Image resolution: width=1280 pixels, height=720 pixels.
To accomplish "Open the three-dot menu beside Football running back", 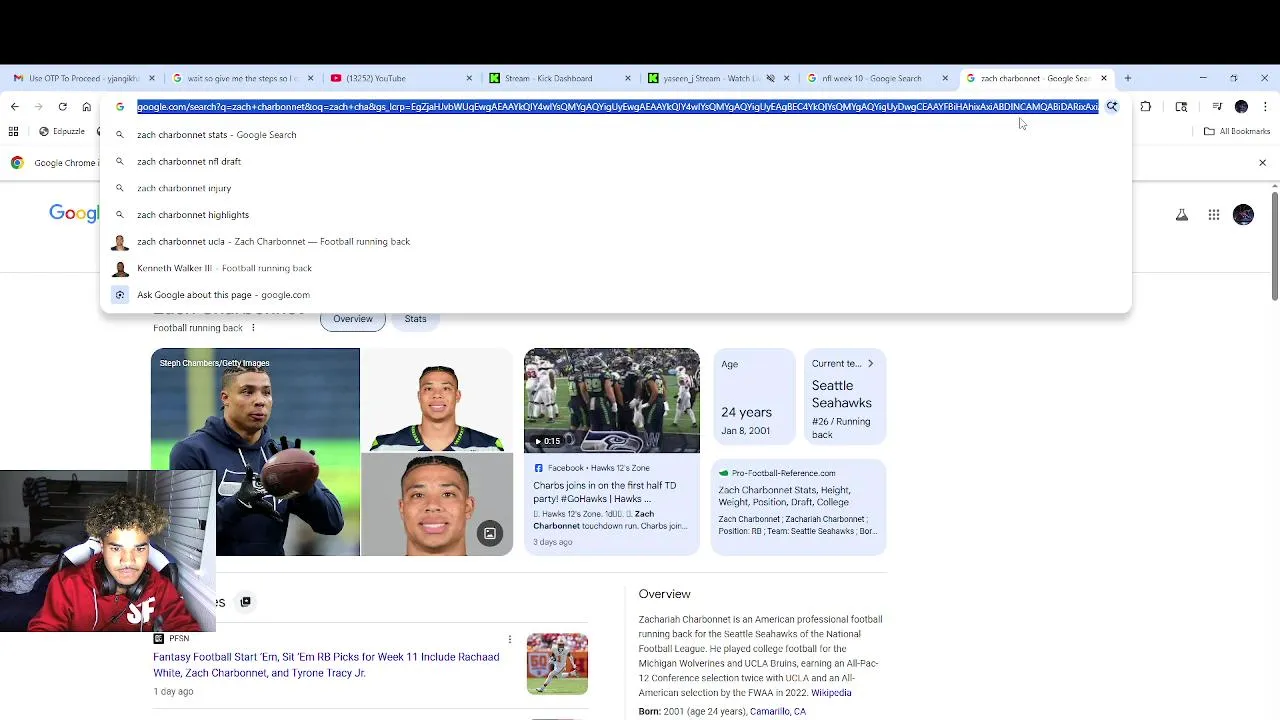I will click(253, 328).
